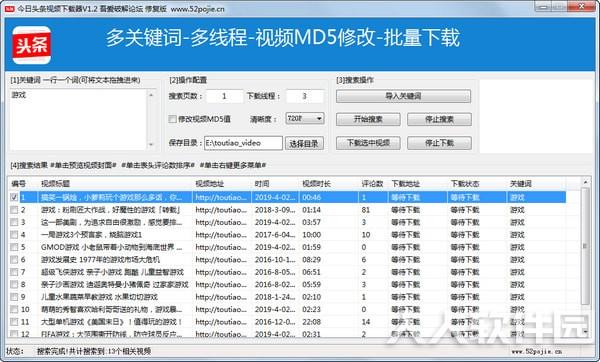Check the checkbox for row 2
The image size is (600, 362).
point(14,210)
